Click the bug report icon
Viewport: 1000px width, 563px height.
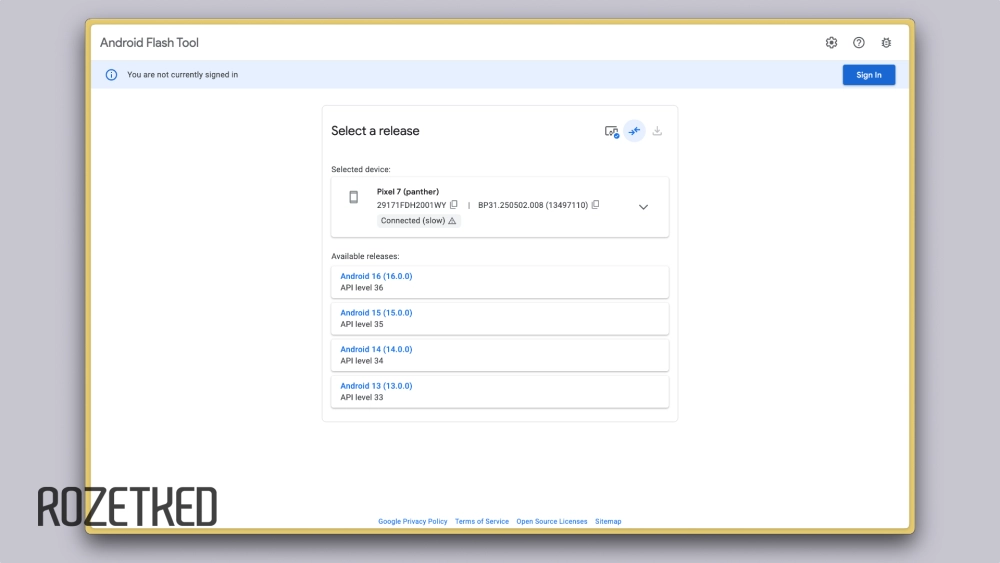point(886,43)
